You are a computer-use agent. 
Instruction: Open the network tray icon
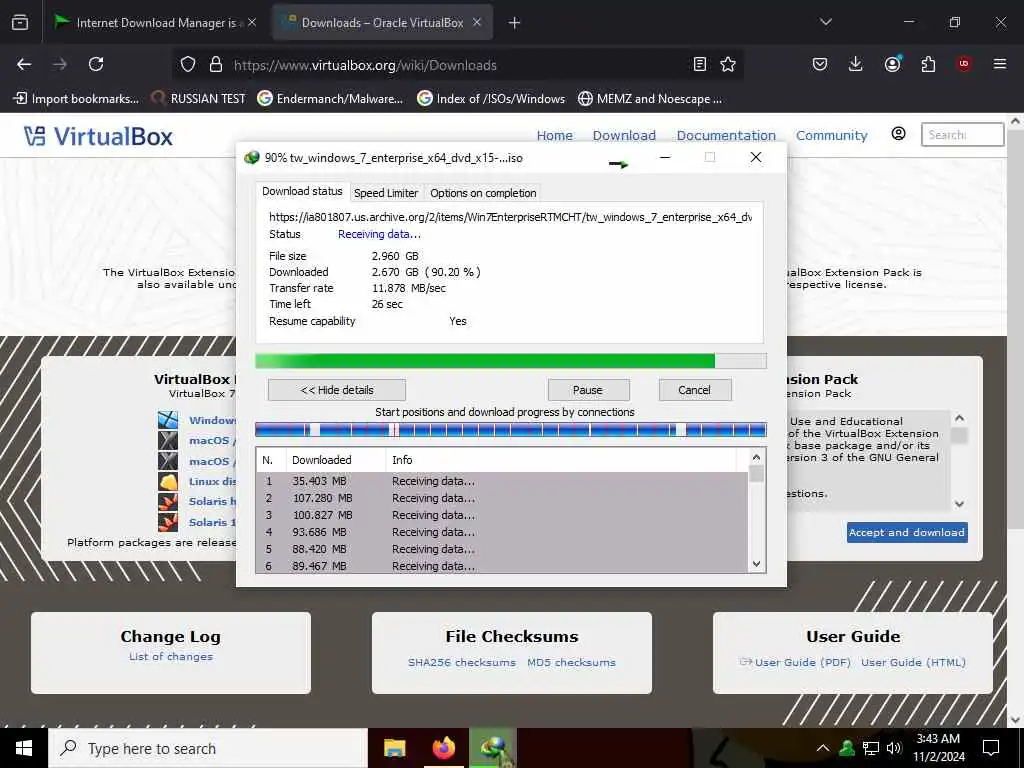point(871,748)
